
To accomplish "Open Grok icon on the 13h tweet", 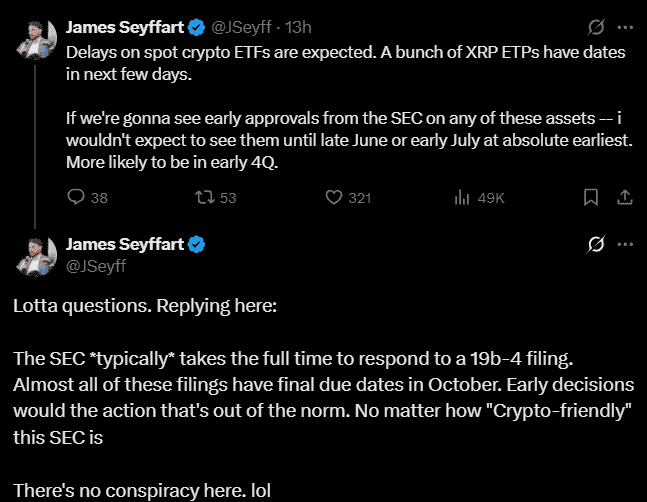I will 596,27.
